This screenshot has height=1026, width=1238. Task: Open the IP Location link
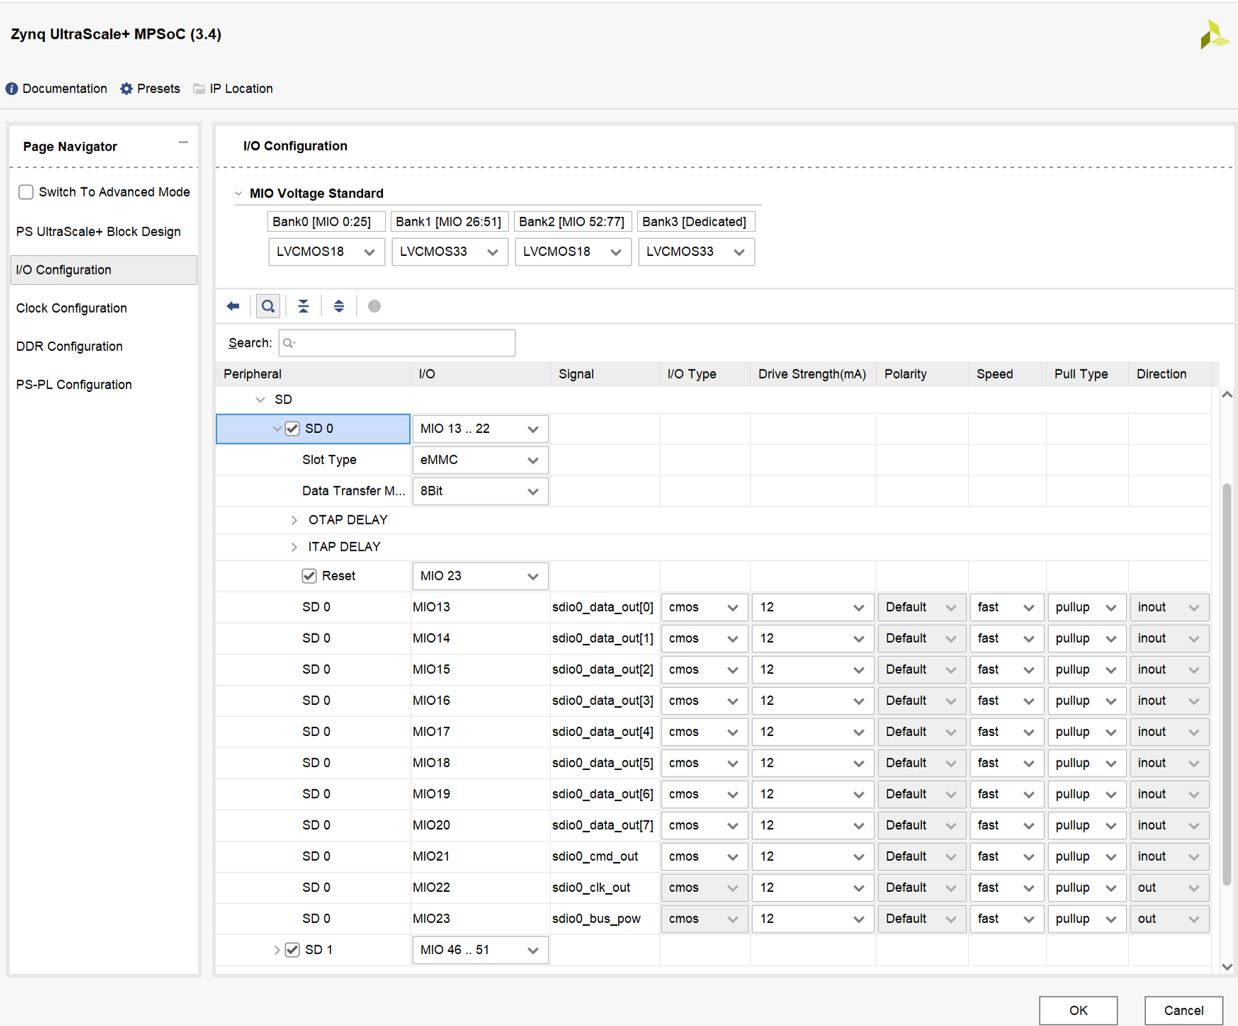[241, 89]
